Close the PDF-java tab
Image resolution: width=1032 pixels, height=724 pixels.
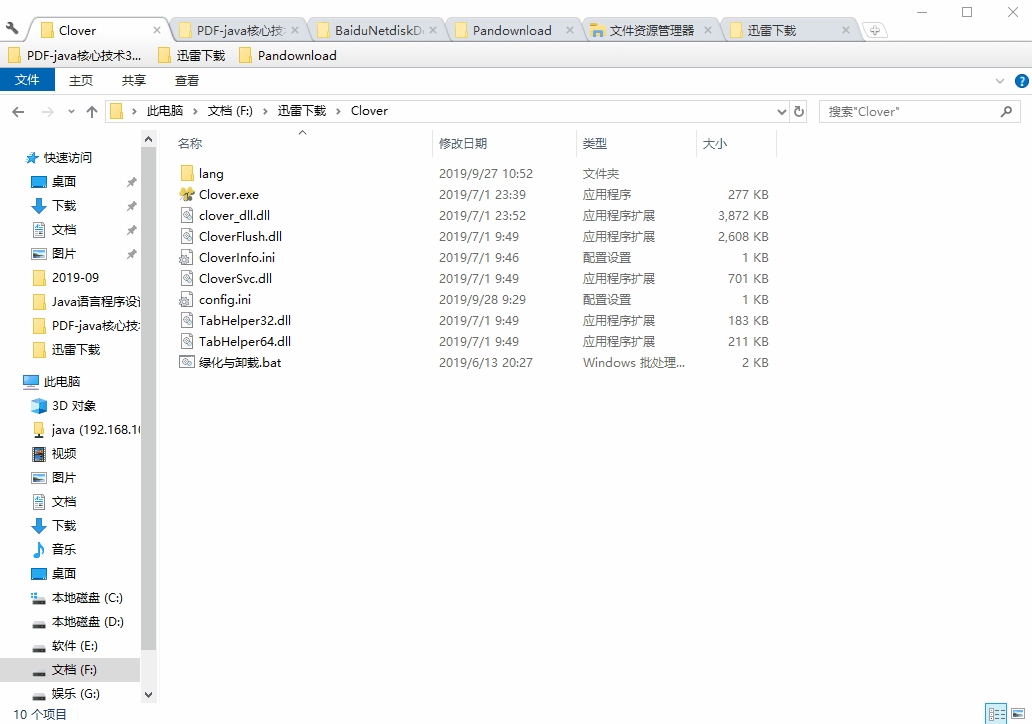(x=295, y=30)
